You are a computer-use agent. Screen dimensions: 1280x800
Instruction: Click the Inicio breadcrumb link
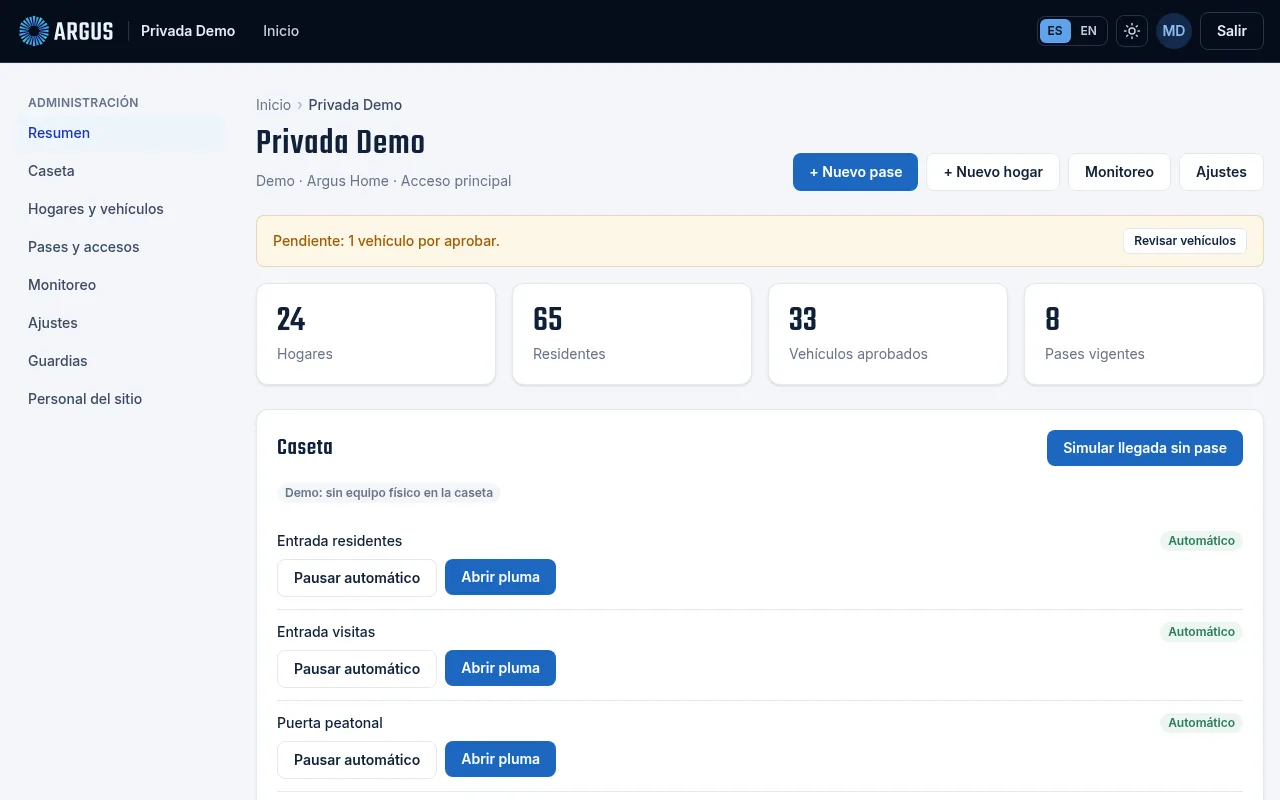[x=273, y=105]
